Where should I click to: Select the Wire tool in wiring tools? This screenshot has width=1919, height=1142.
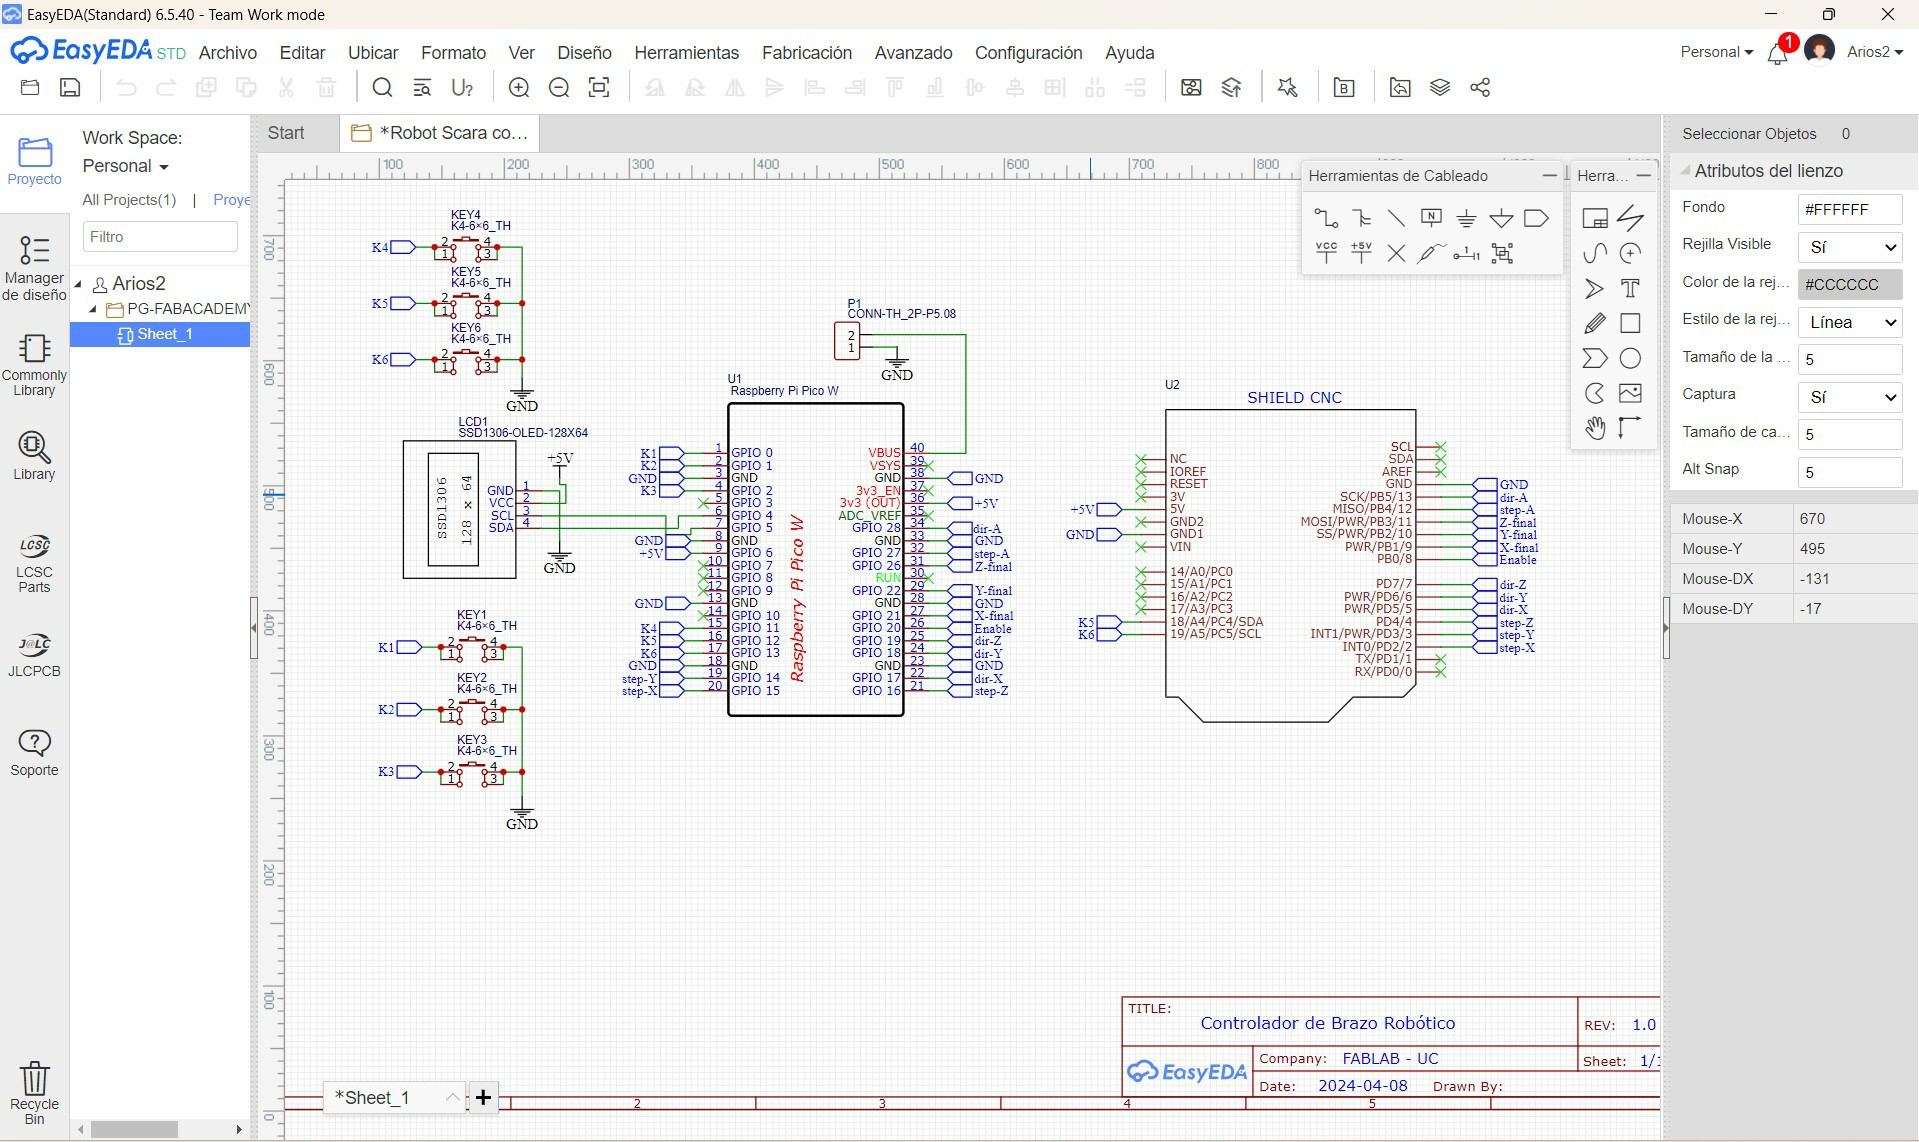(1326, 218)
